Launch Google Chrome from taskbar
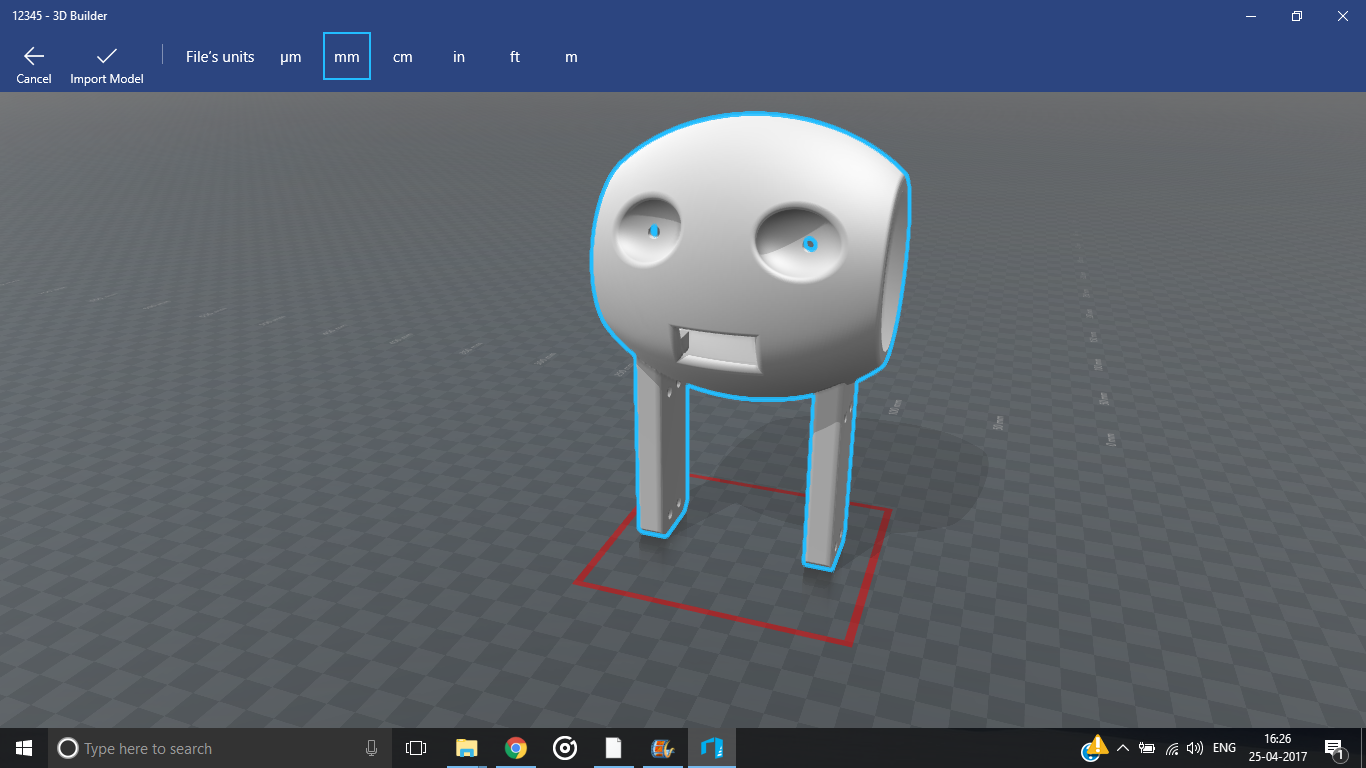This screenshot has width=1366, height=768. pyautogui.click(x=515, y=748)
